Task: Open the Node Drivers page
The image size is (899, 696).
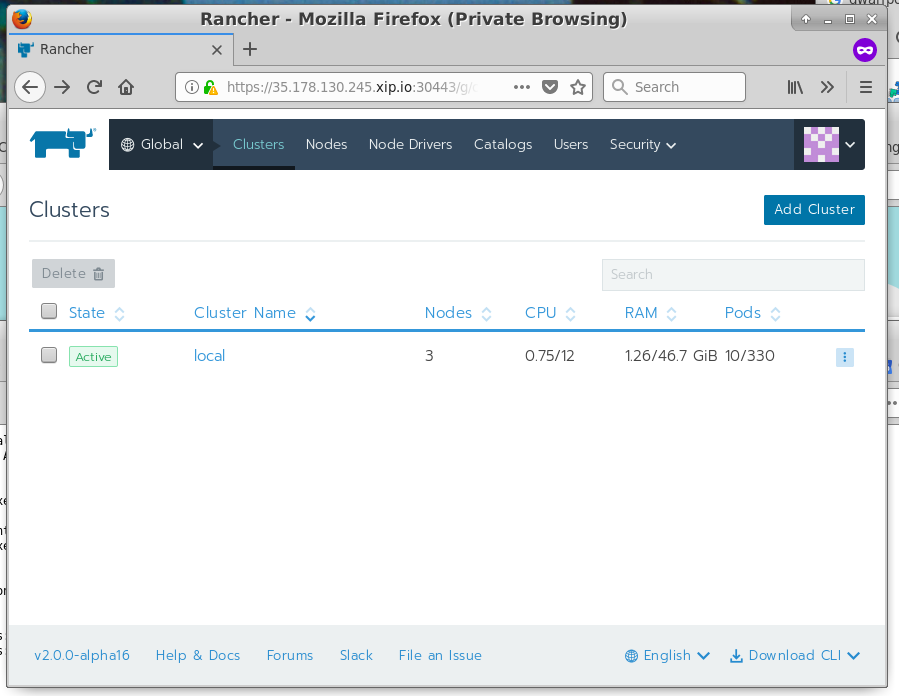Action: [411, 144]
